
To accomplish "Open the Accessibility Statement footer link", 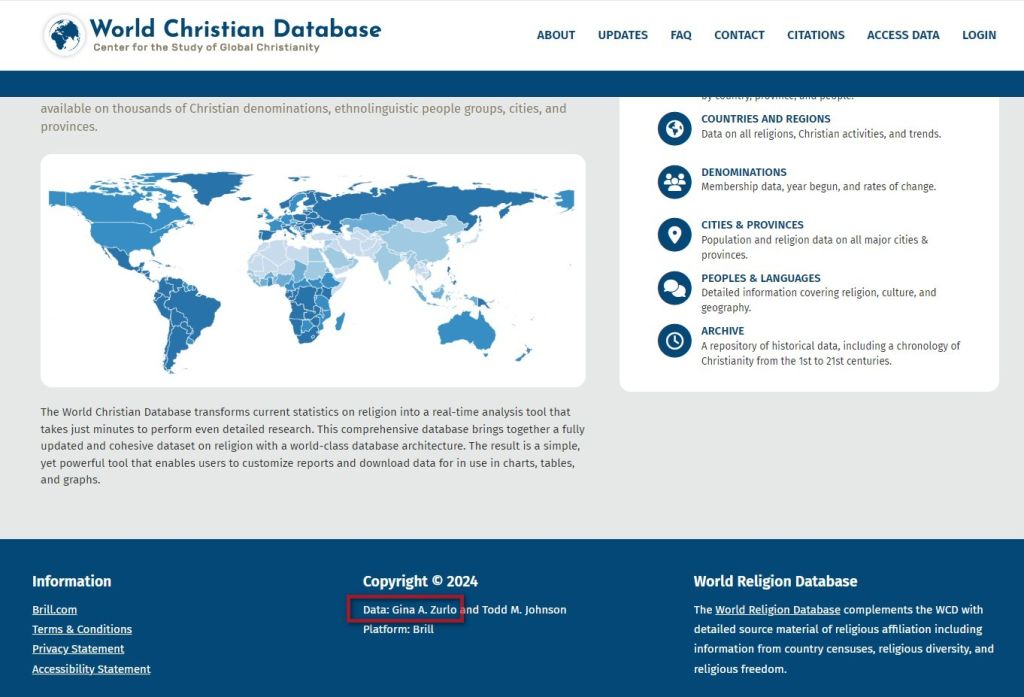I will coord(91,669).
